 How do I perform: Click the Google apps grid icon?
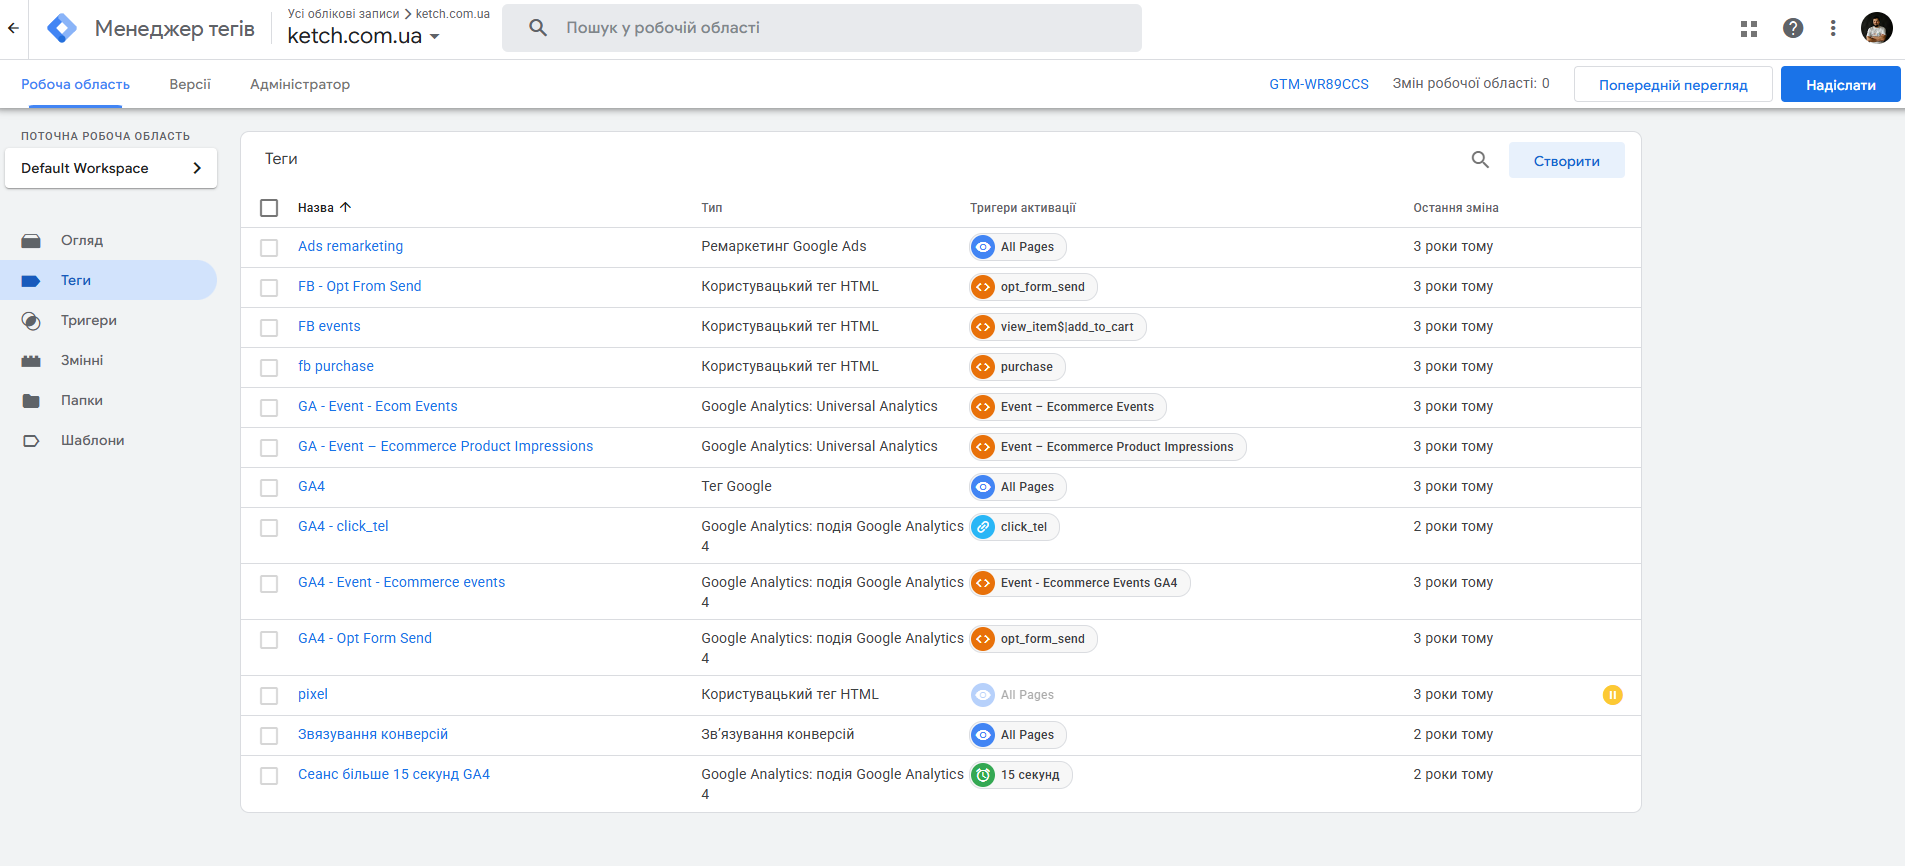click(1748, 29)
